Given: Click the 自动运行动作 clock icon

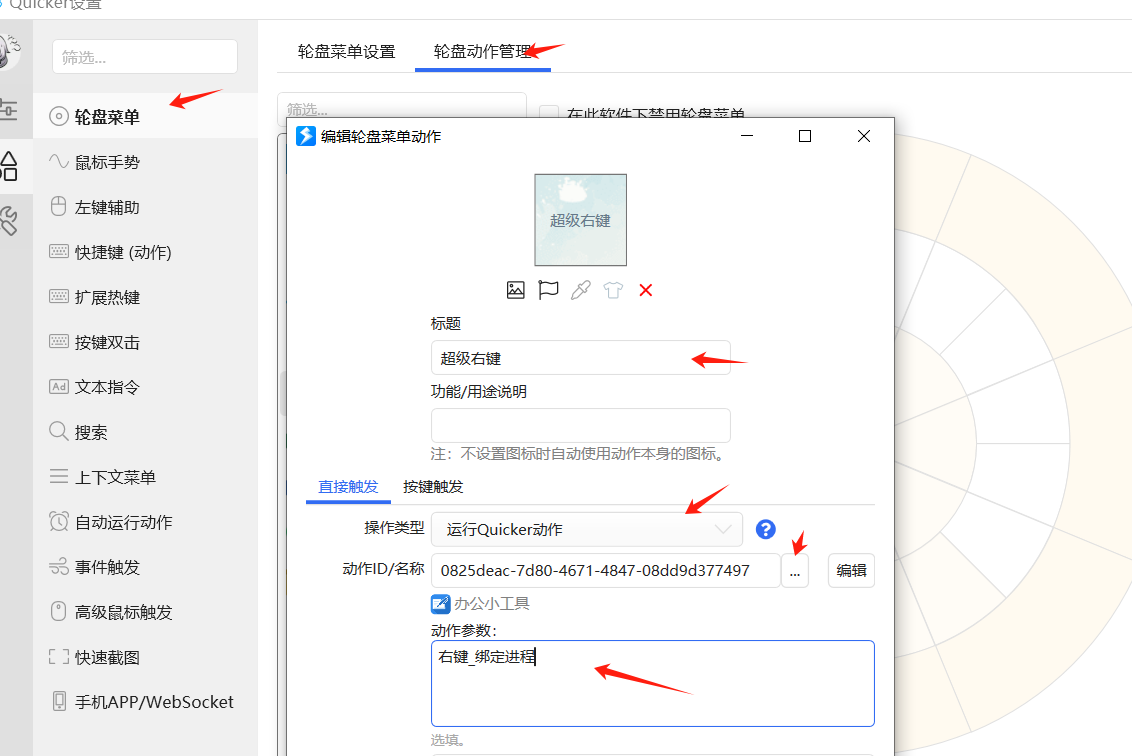Looking at the screenshot, I should pos(58,521).
